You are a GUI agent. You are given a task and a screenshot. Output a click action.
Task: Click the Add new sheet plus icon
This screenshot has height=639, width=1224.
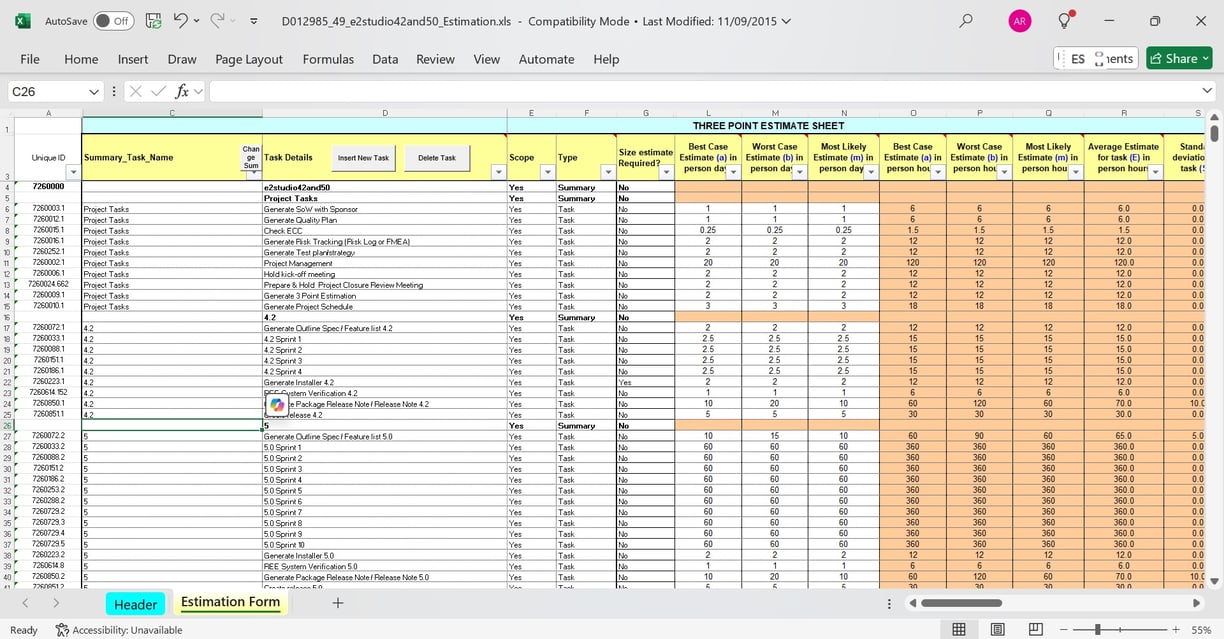[x=337, y=603]
